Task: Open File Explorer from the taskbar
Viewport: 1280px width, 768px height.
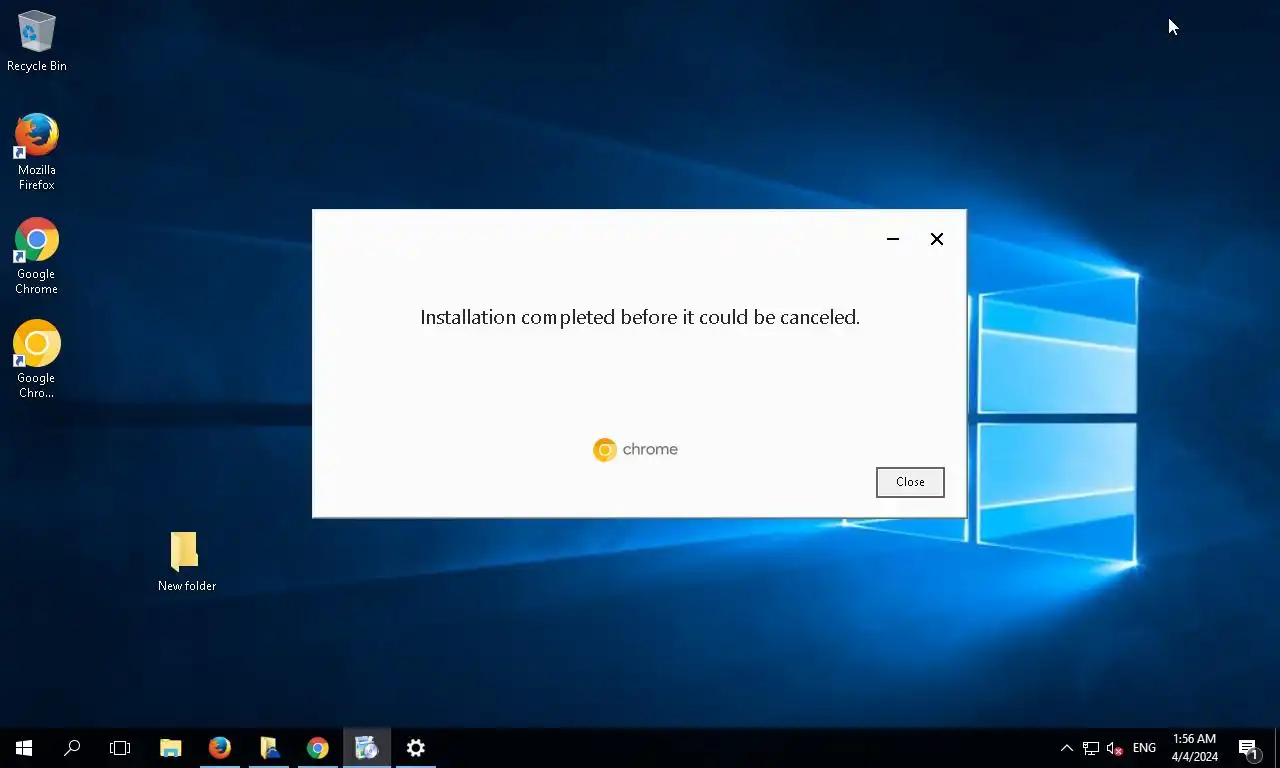Action: (171, 748)
